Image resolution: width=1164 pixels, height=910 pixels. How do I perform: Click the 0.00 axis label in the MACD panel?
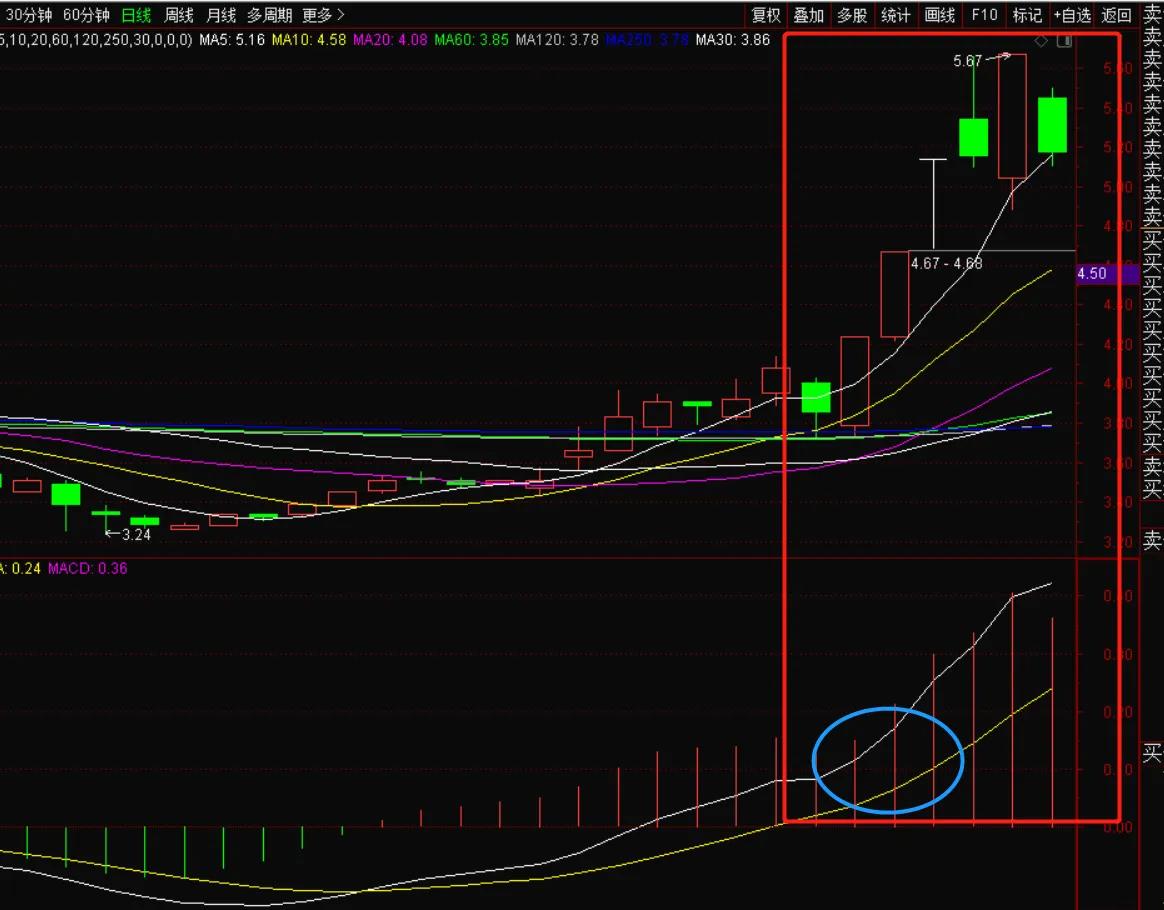[x=1117, y=827]
